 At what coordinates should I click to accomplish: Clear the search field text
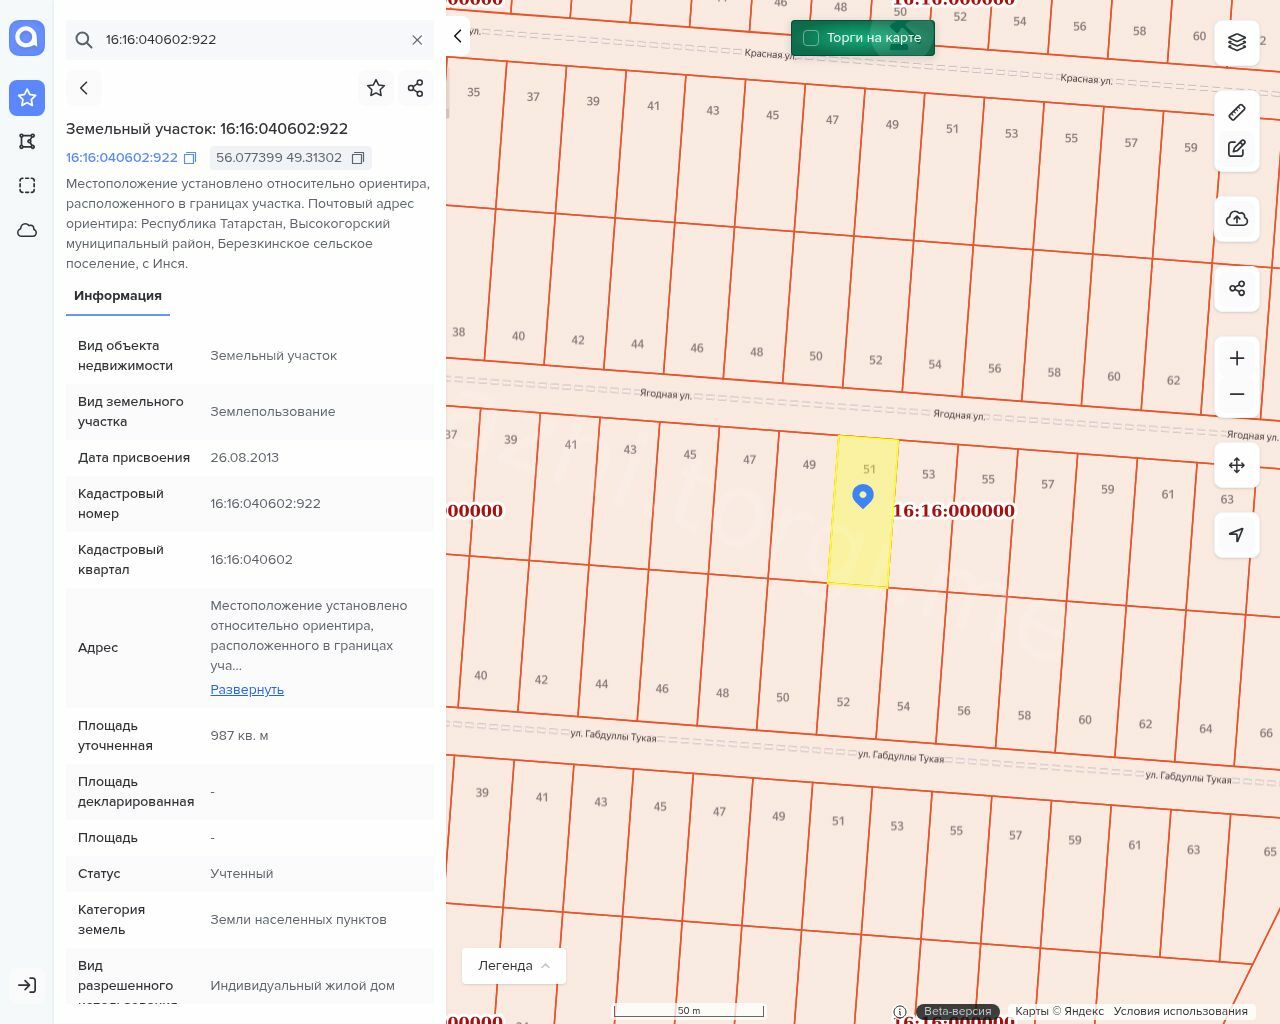[417, 40]
